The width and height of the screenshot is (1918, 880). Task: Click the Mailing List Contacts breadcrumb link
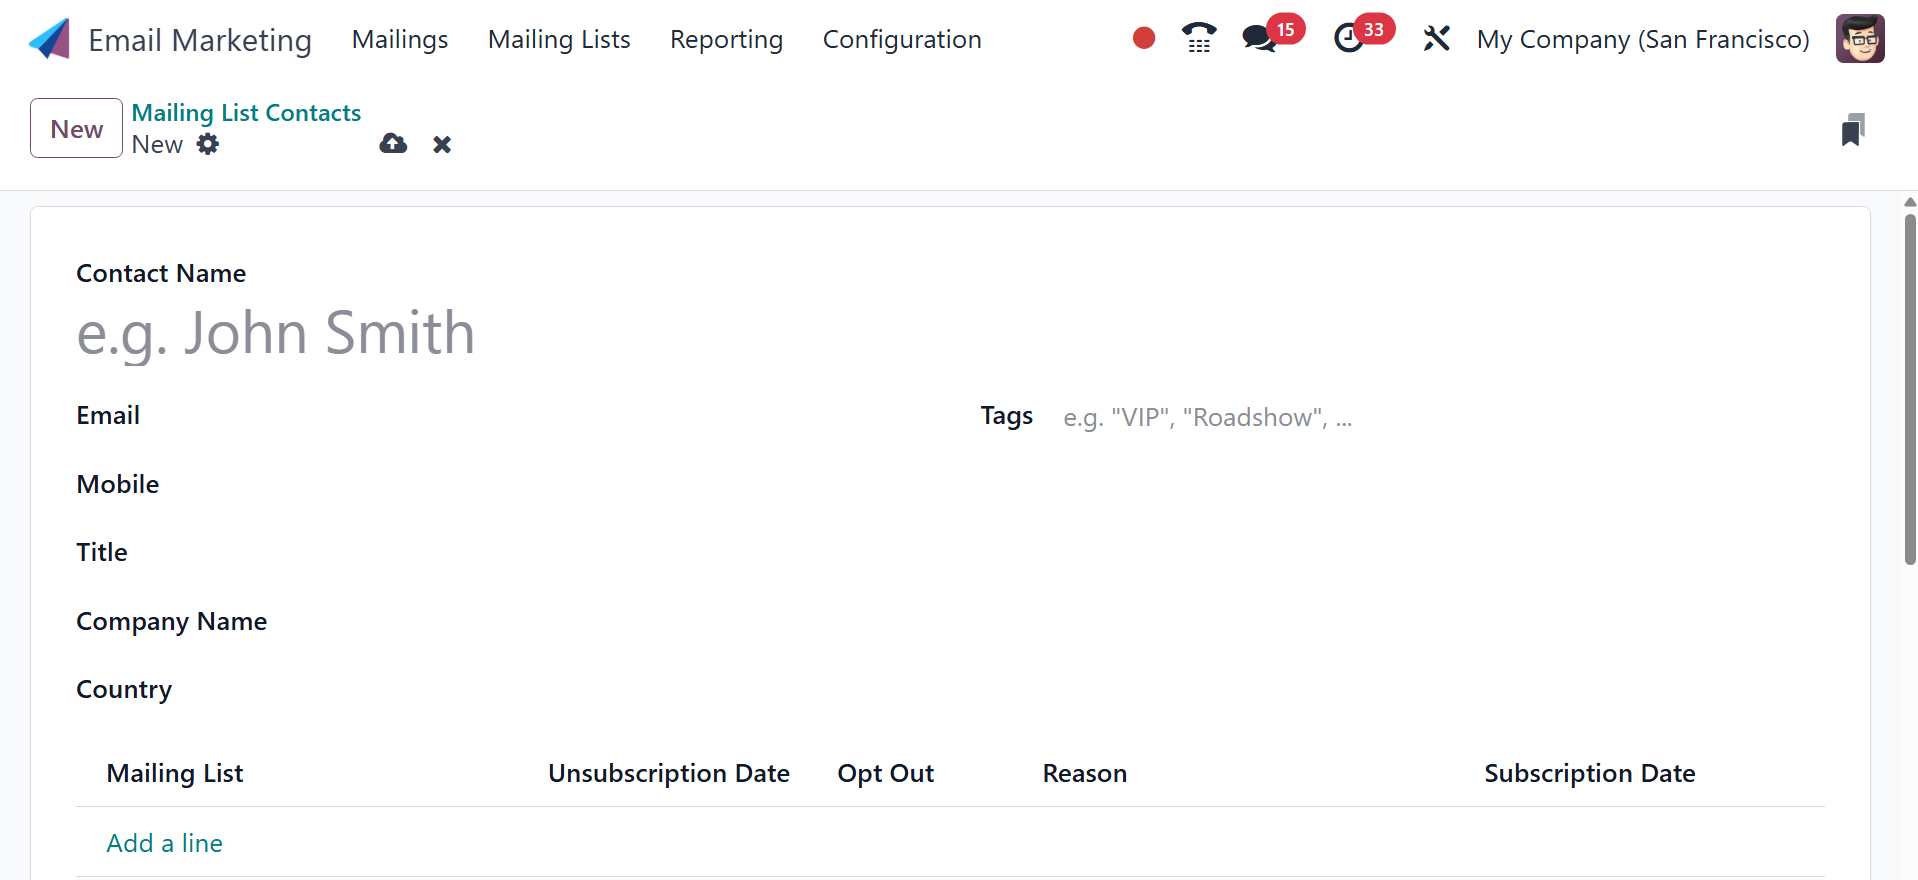[246, 113]
